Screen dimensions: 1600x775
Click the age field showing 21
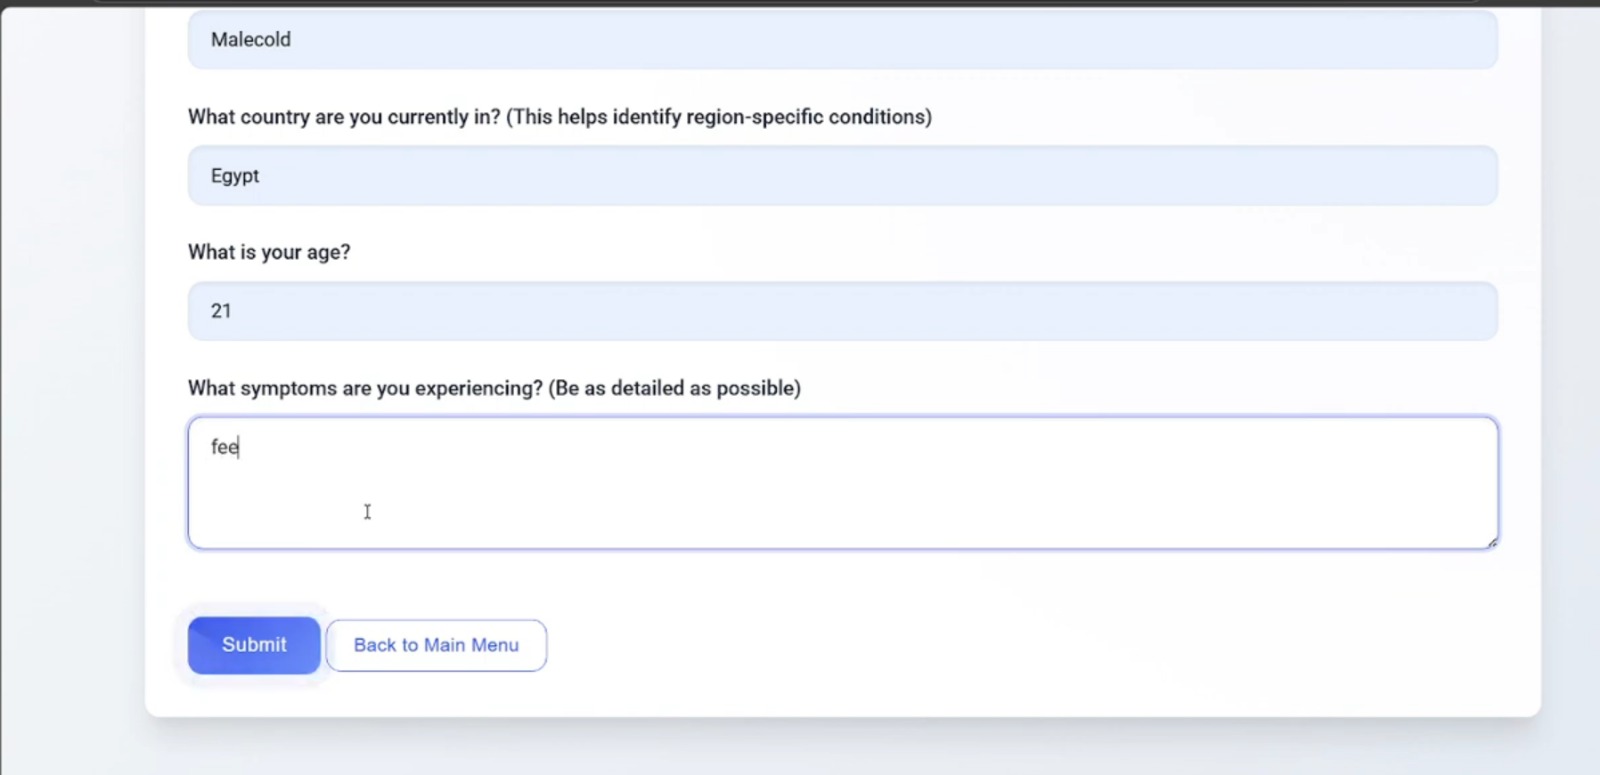(x=842, y=311)
